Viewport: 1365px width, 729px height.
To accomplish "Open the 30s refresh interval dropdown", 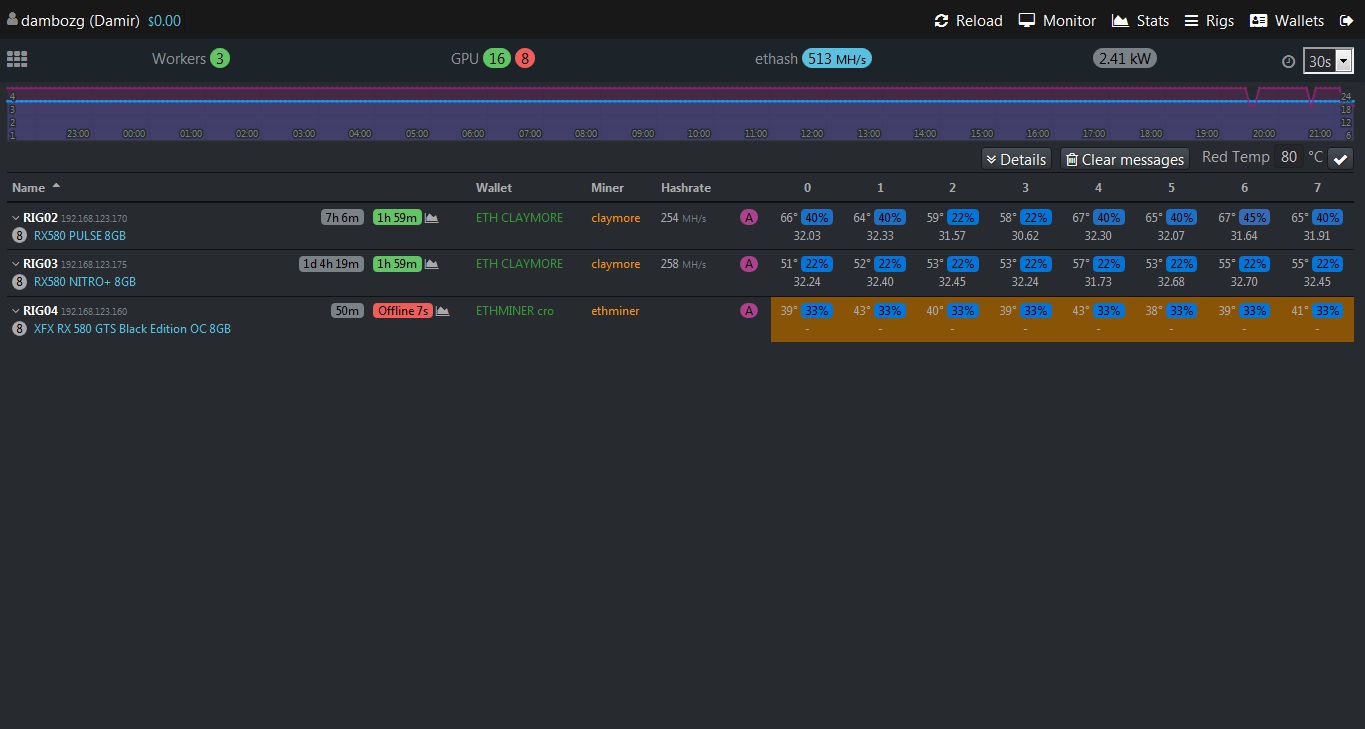I will point(1327,61).
